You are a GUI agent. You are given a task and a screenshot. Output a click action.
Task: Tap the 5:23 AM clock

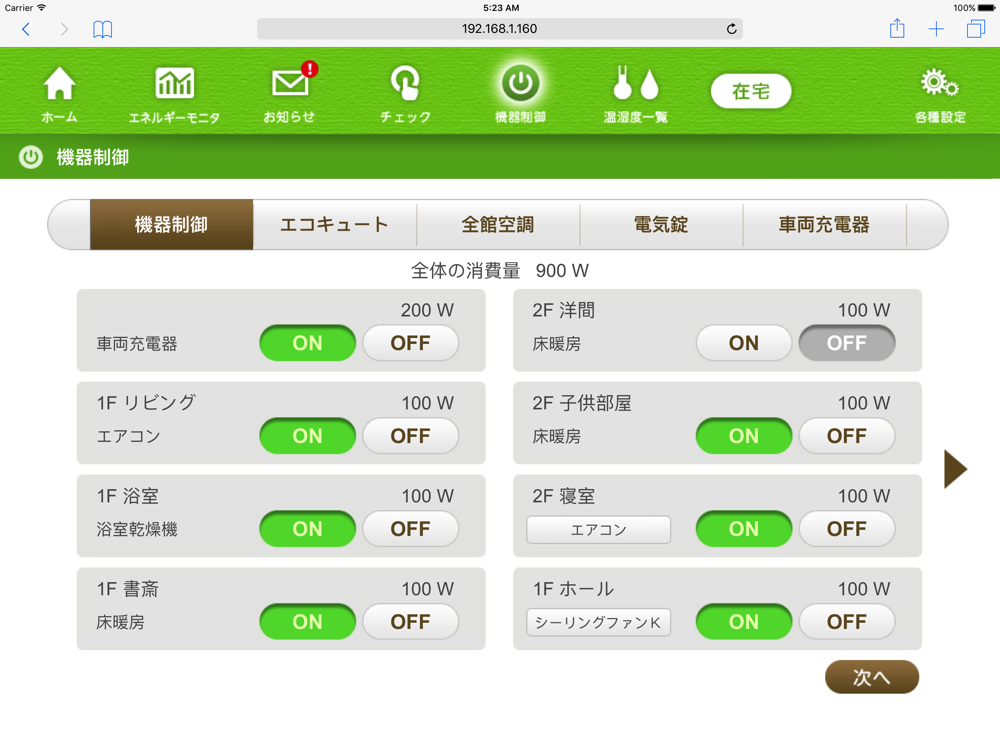pyautogui.click(x=501, y=8)
